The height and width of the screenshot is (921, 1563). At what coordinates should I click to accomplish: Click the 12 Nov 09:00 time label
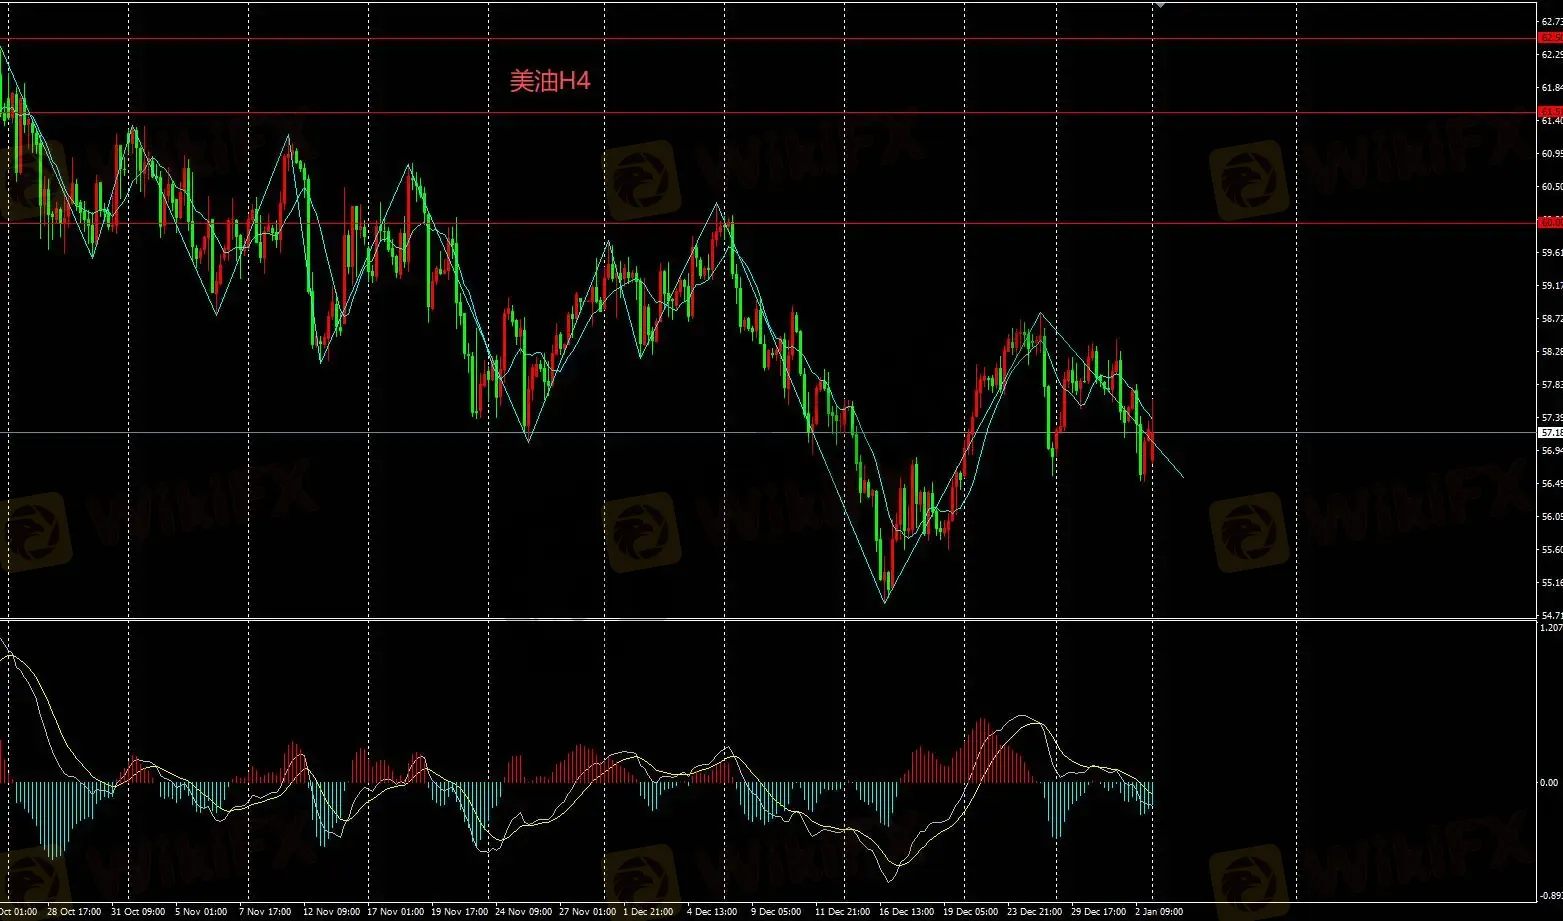331,912
